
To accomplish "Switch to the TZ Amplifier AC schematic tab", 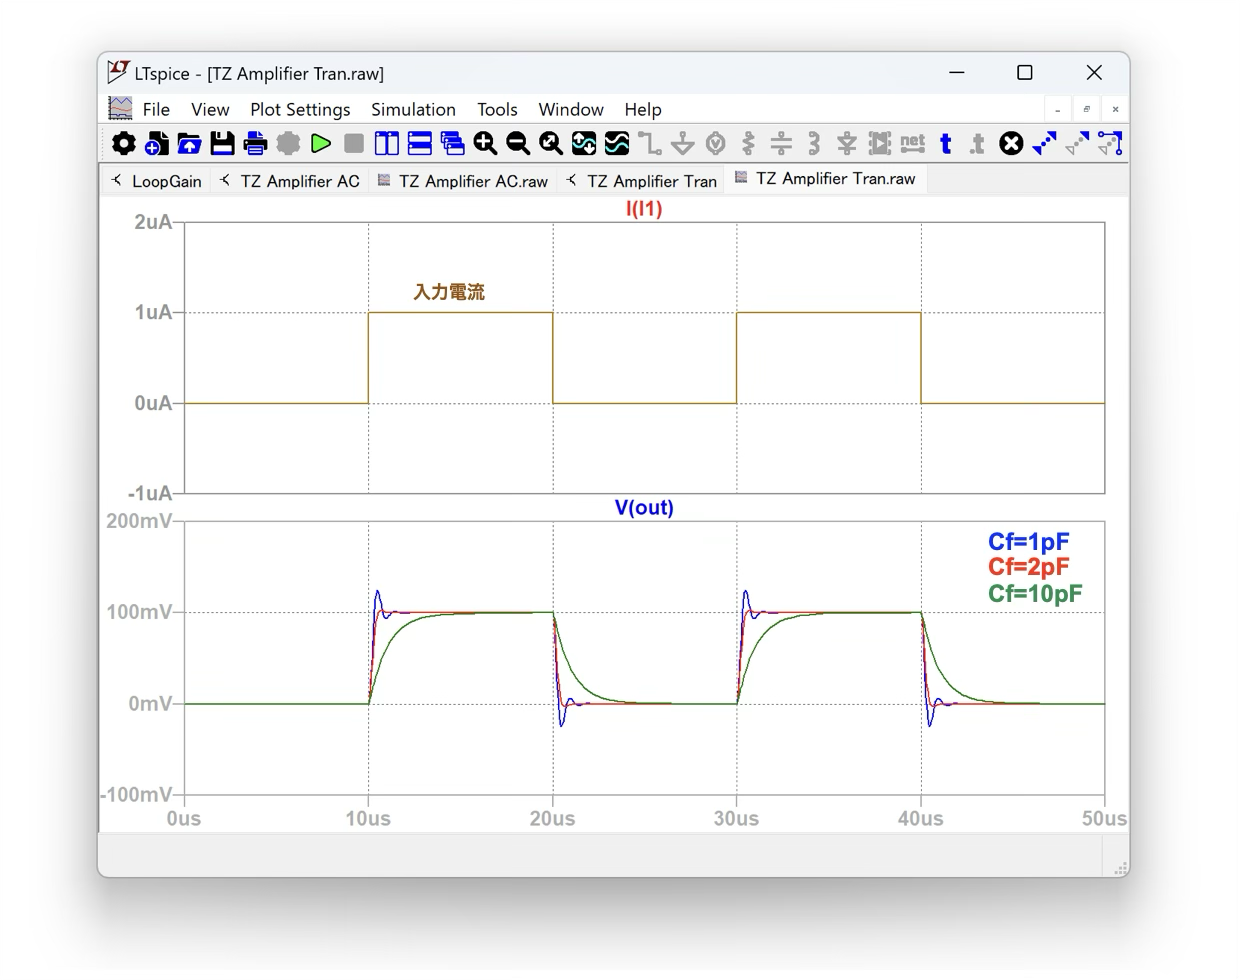I will 290,181.
